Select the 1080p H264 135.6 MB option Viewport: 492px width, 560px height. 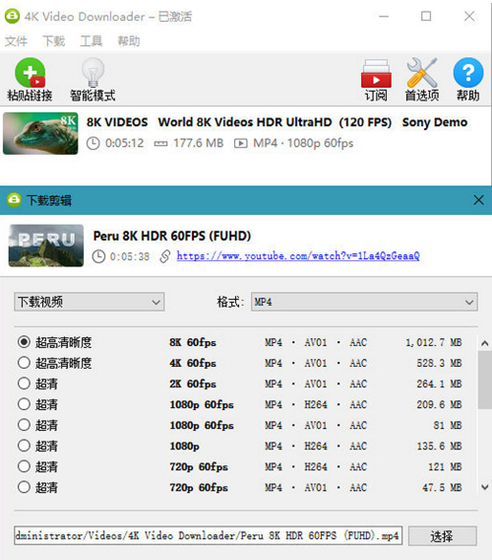pyautogui.click(x=24, y=446)
